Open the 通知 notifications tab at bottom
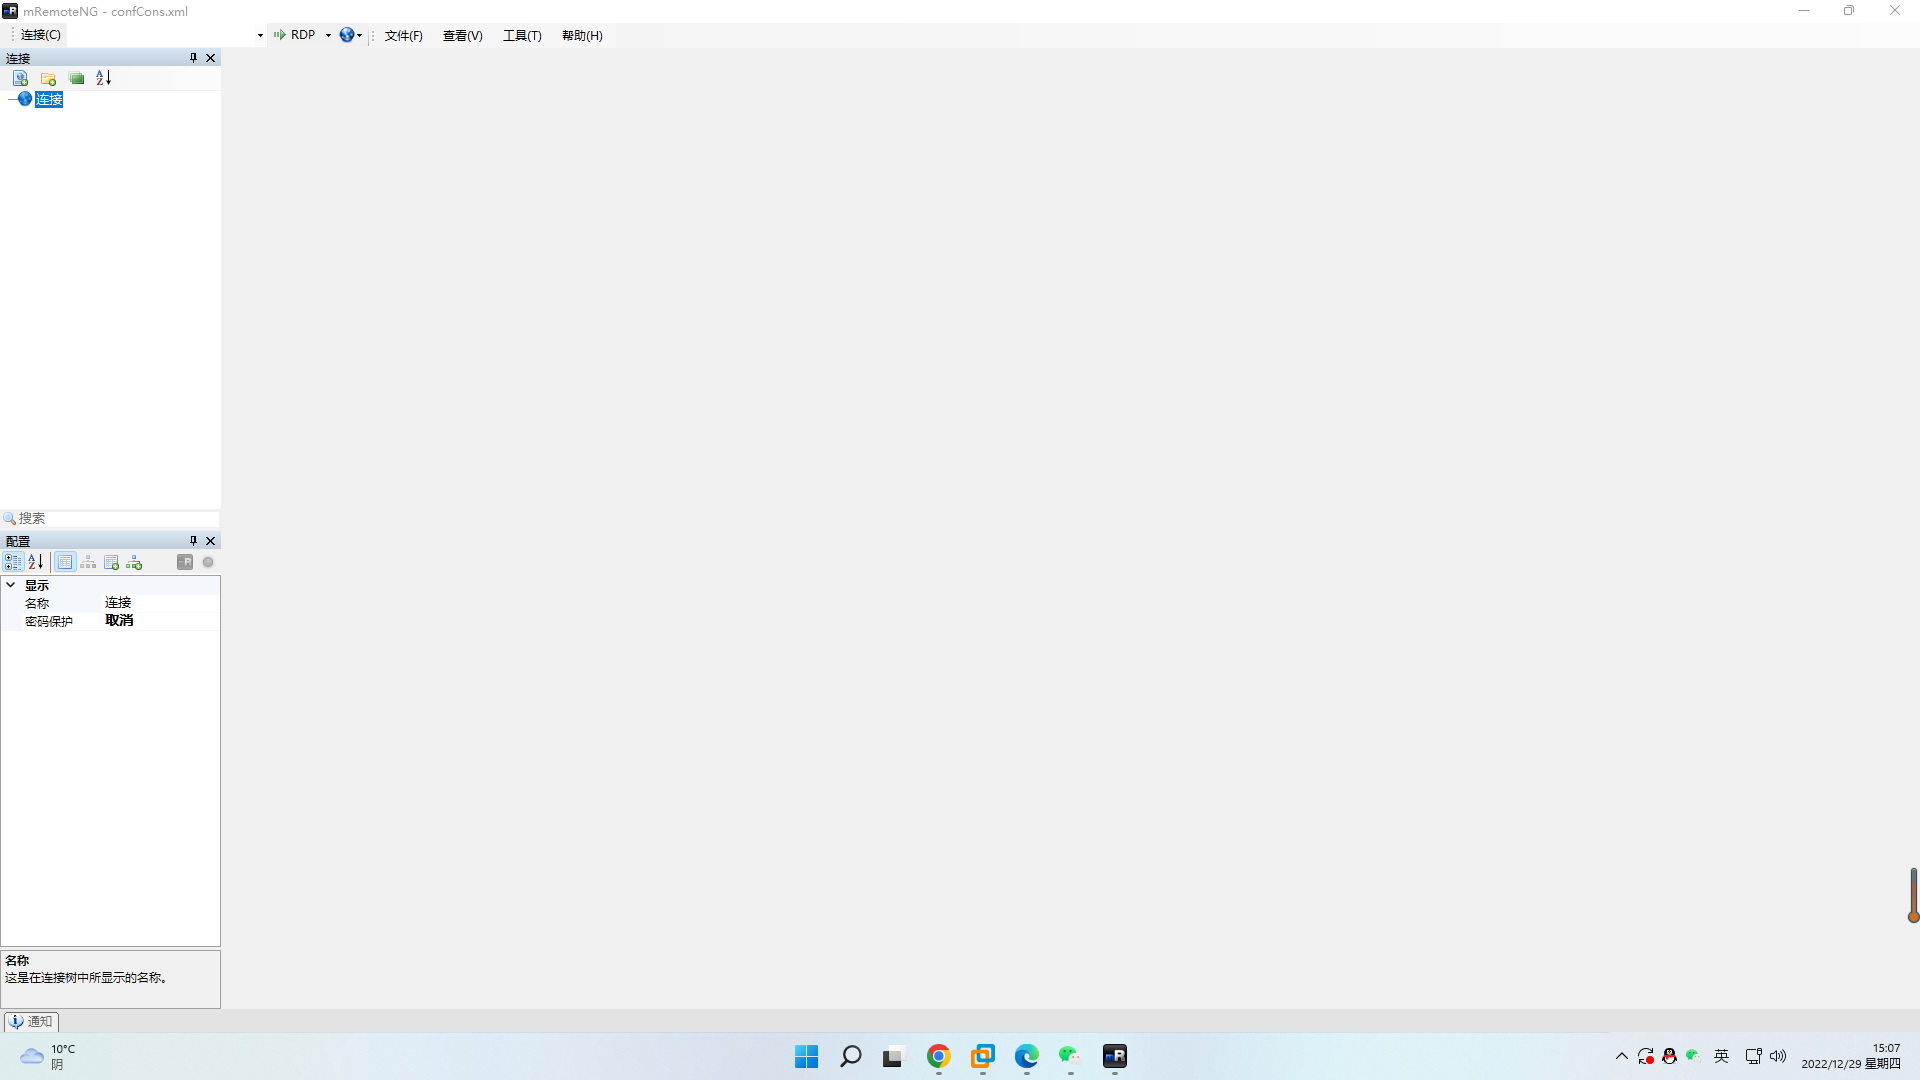The height and width of the screenshot is (1080, 1920). click(31, 1021)
